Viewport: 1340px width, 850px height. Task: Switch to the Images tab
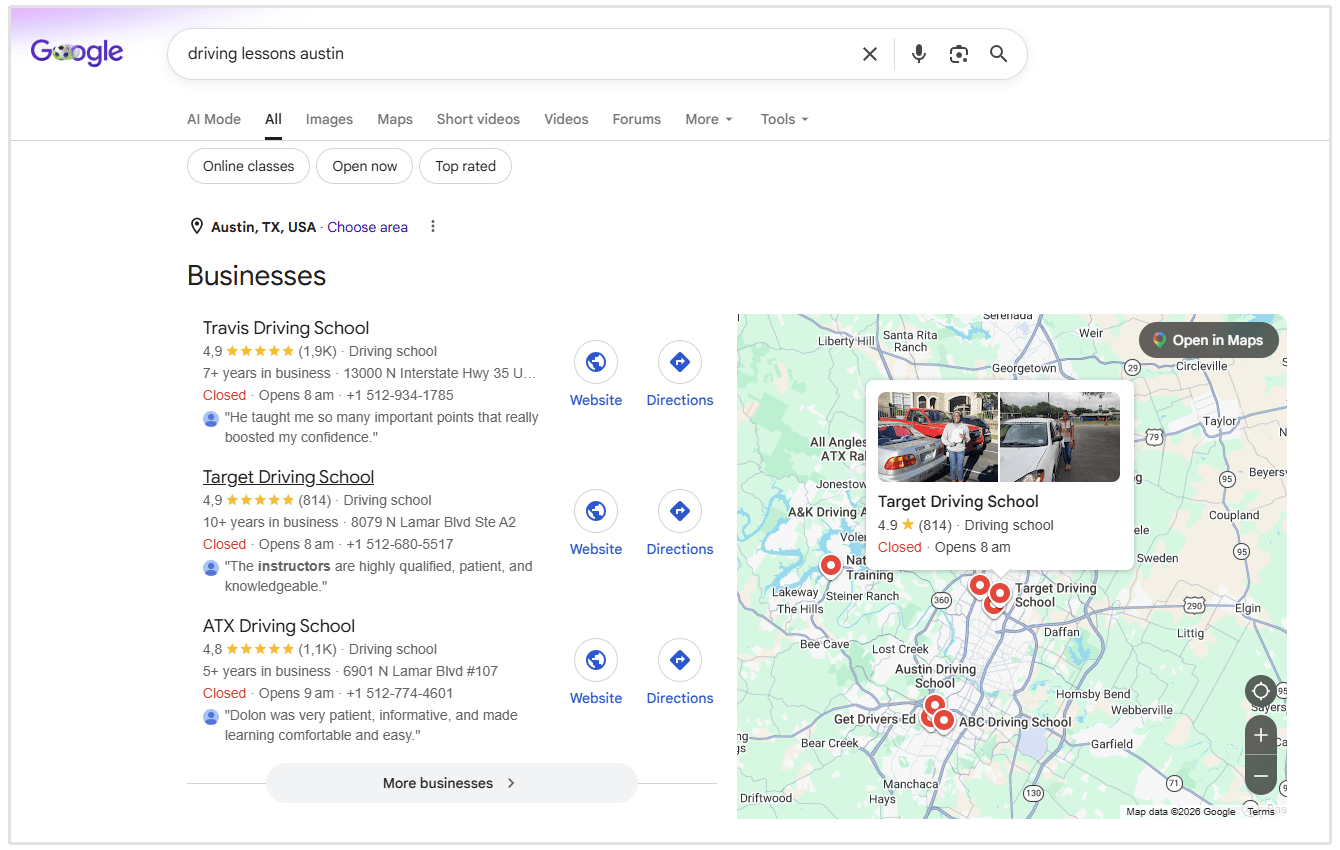(329, 119)
